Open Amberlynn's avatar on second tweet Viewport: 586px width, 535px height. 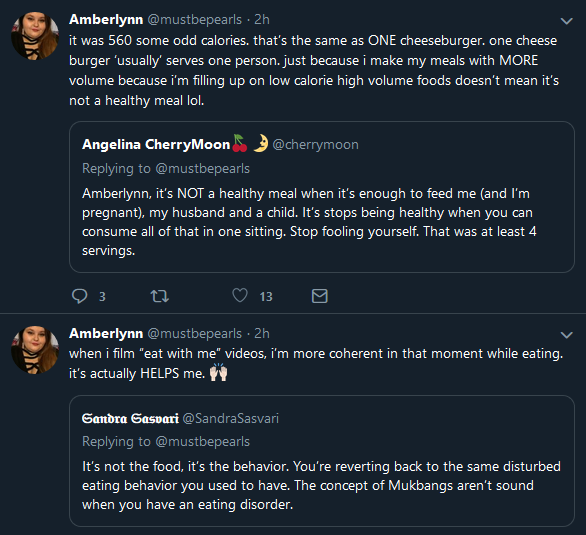point(35,349)
